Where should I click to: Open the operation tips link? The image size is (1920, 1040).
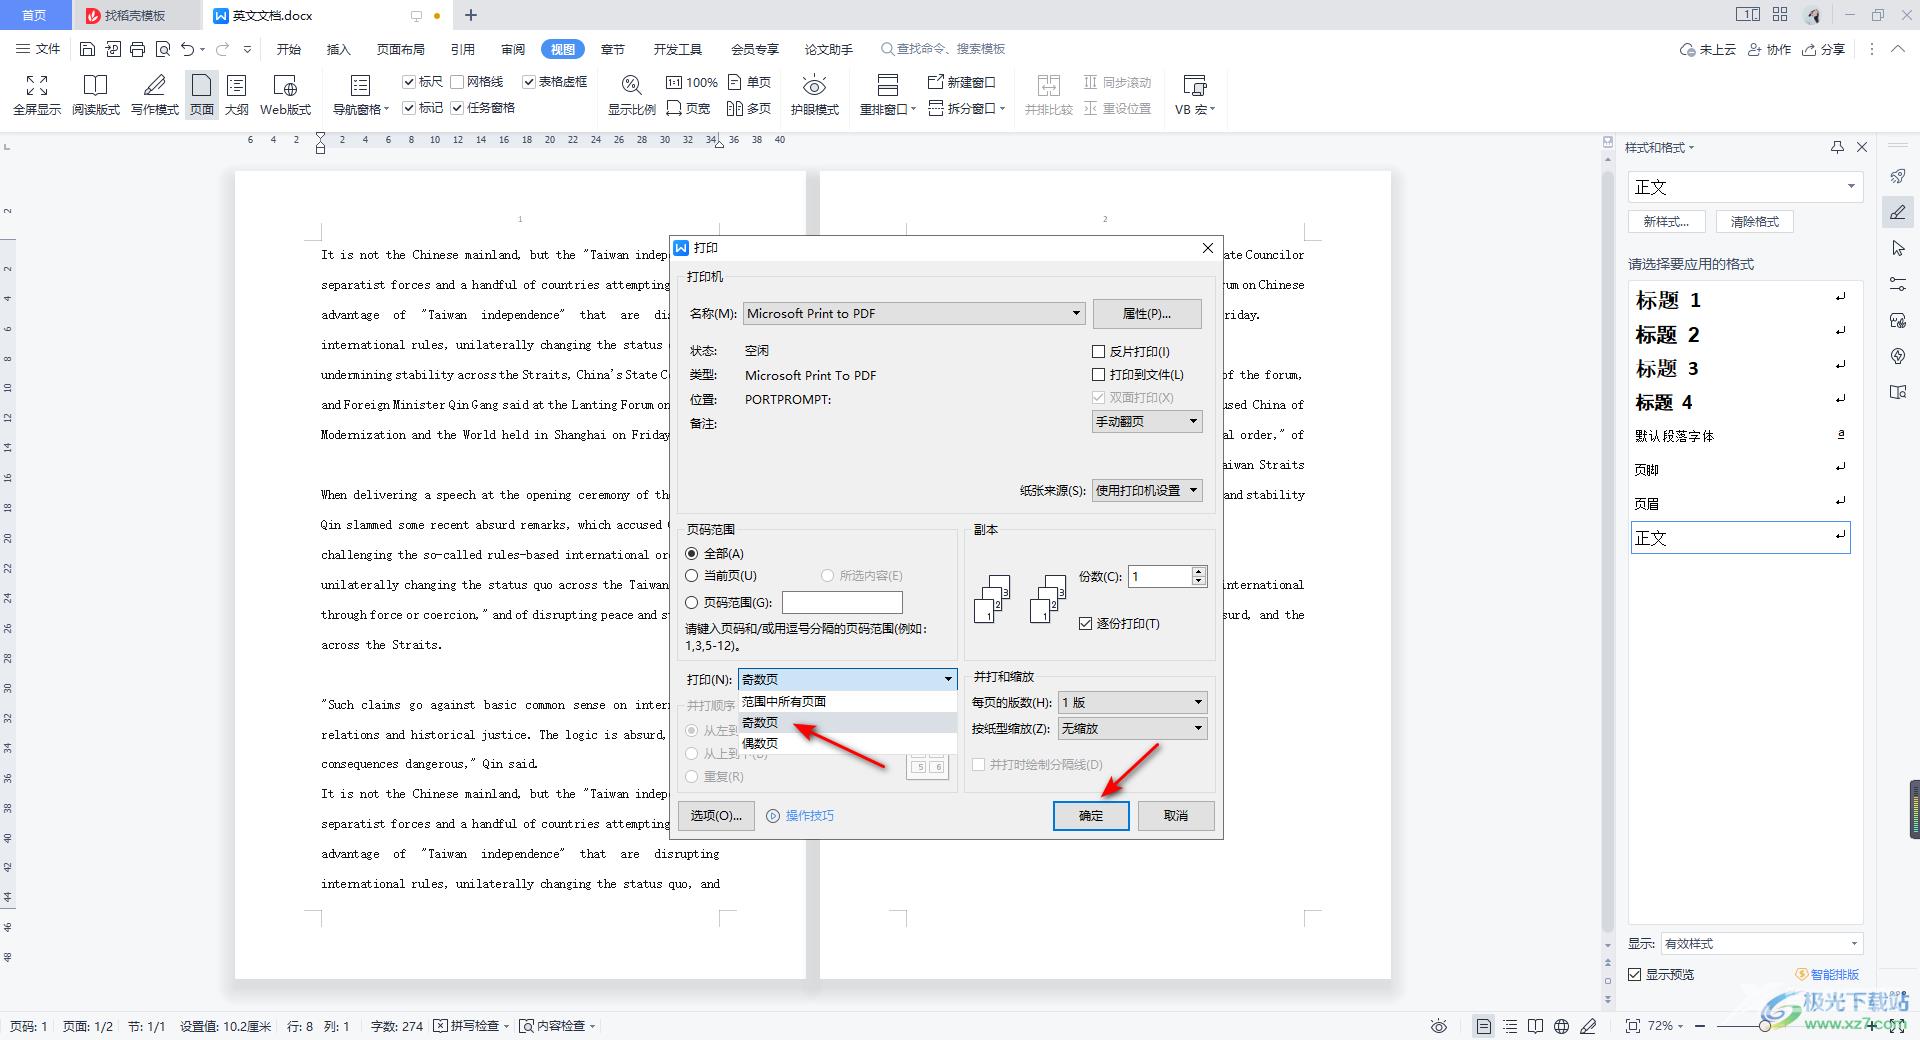click(x=800, y=816)
